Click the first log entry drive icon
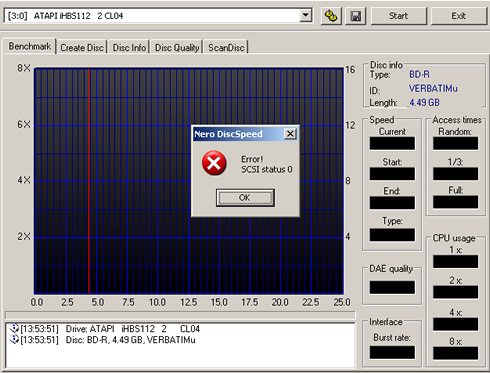Viewport: 490px width, 373px height. click(x=14, y=329)
